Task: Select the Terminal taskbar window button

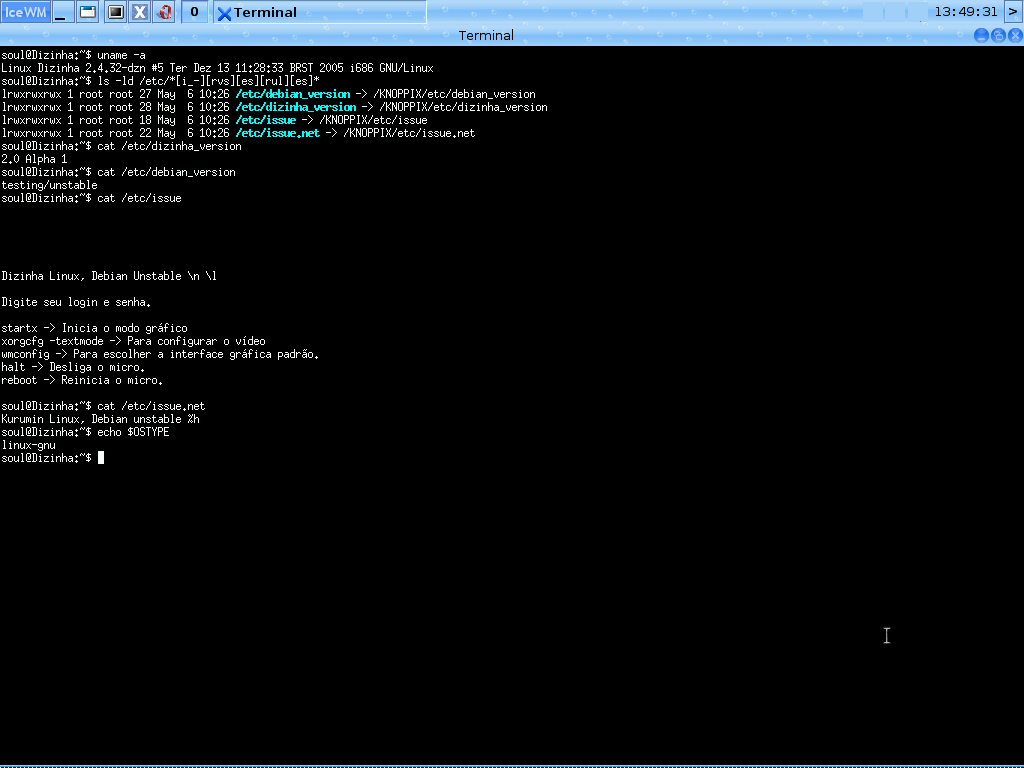Action: [319, 12]
